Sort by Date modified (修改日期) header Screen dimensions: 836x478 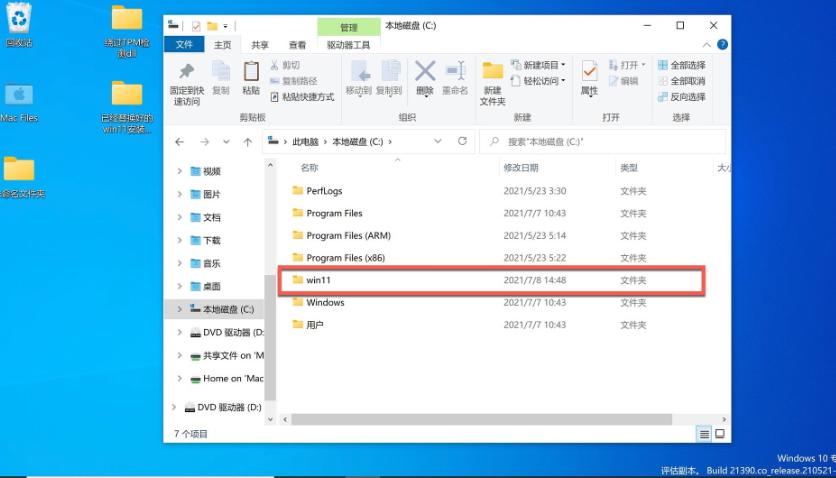(x=520, y=168)
